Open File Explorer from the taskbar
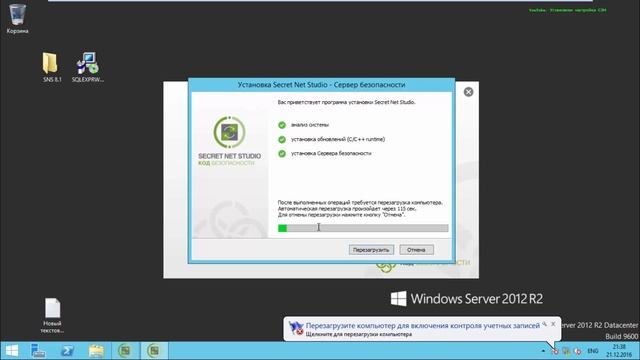 click(x=96, y=351)
